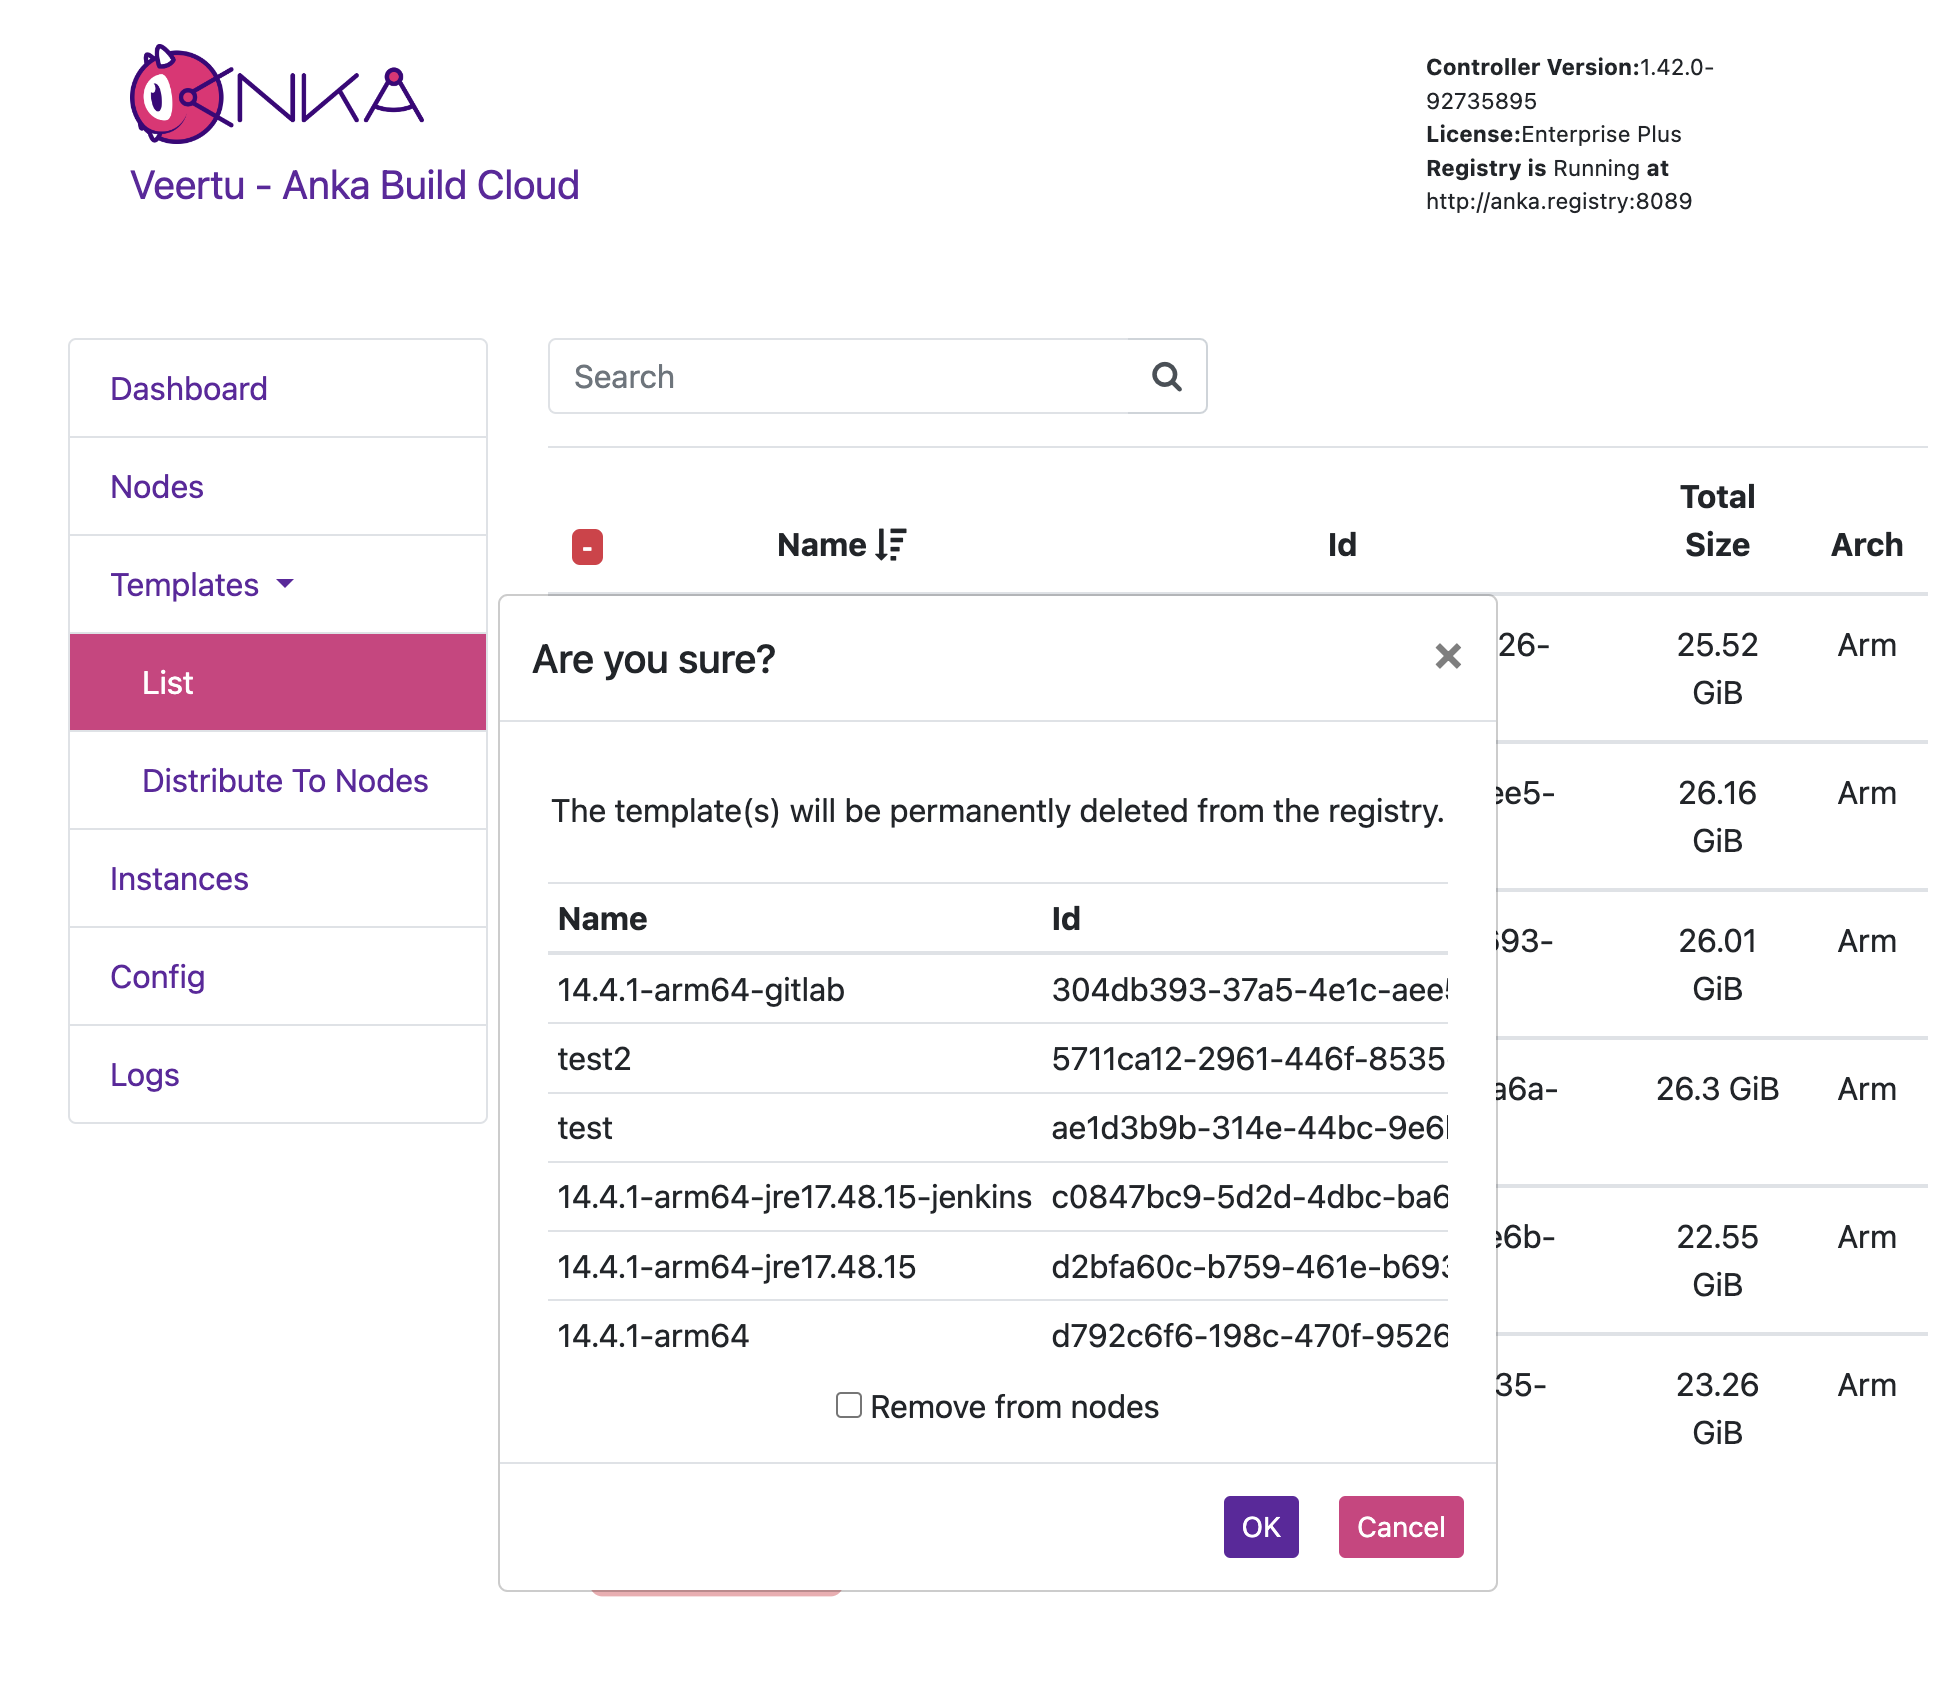View the Logs page
This screenshot has width=1960, height=1686.
click(145, 1075)
